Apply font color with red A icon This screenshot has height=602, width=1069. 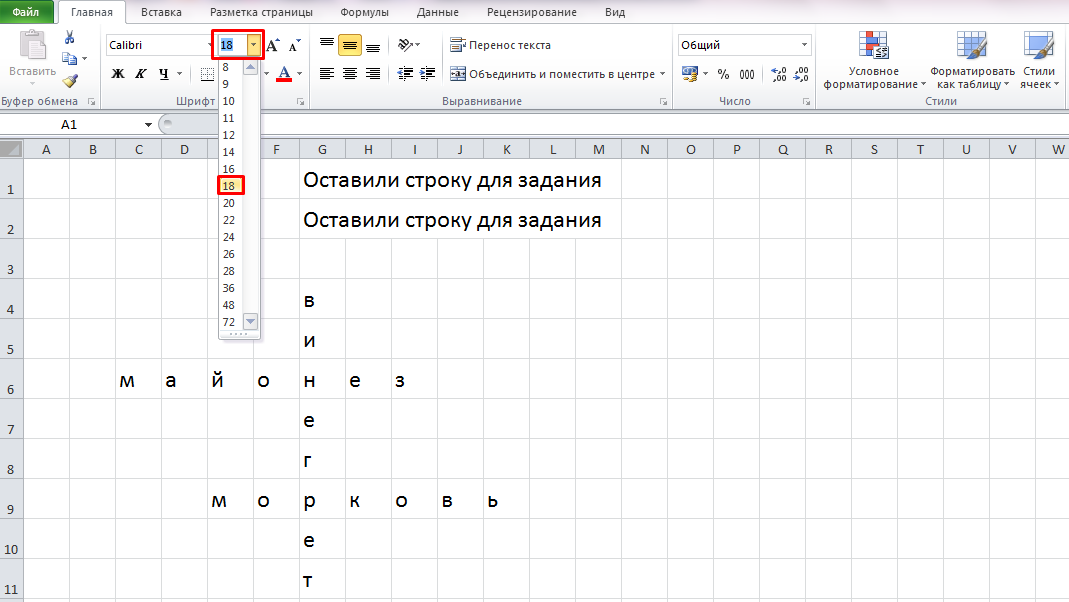tap(284, 74)
